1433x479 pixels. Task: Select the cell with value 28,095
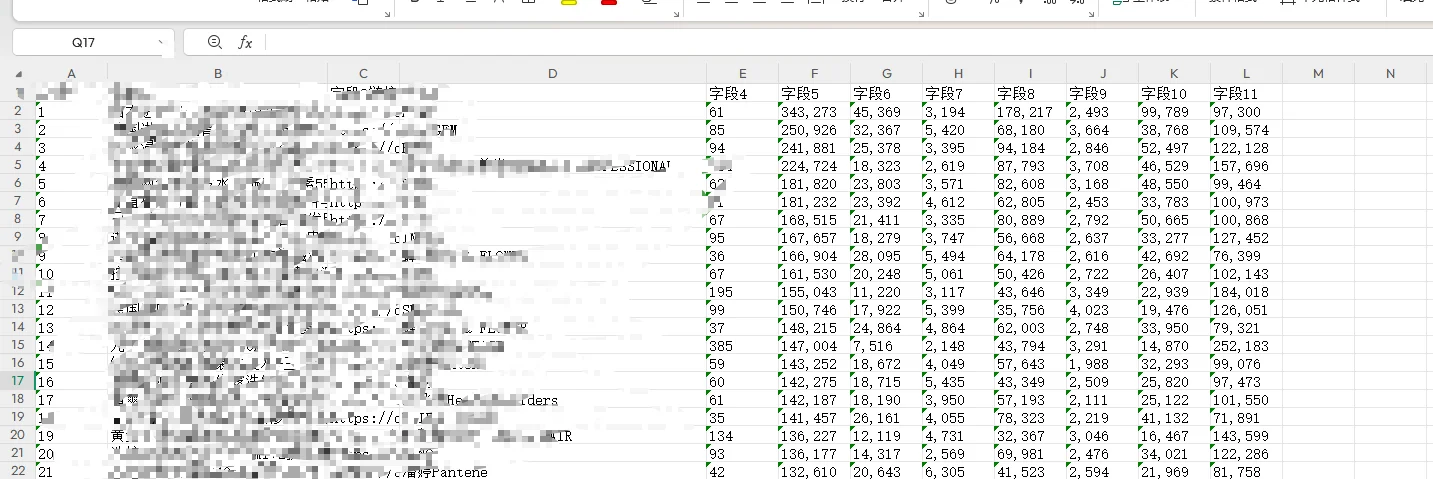(x=886, y=256)
